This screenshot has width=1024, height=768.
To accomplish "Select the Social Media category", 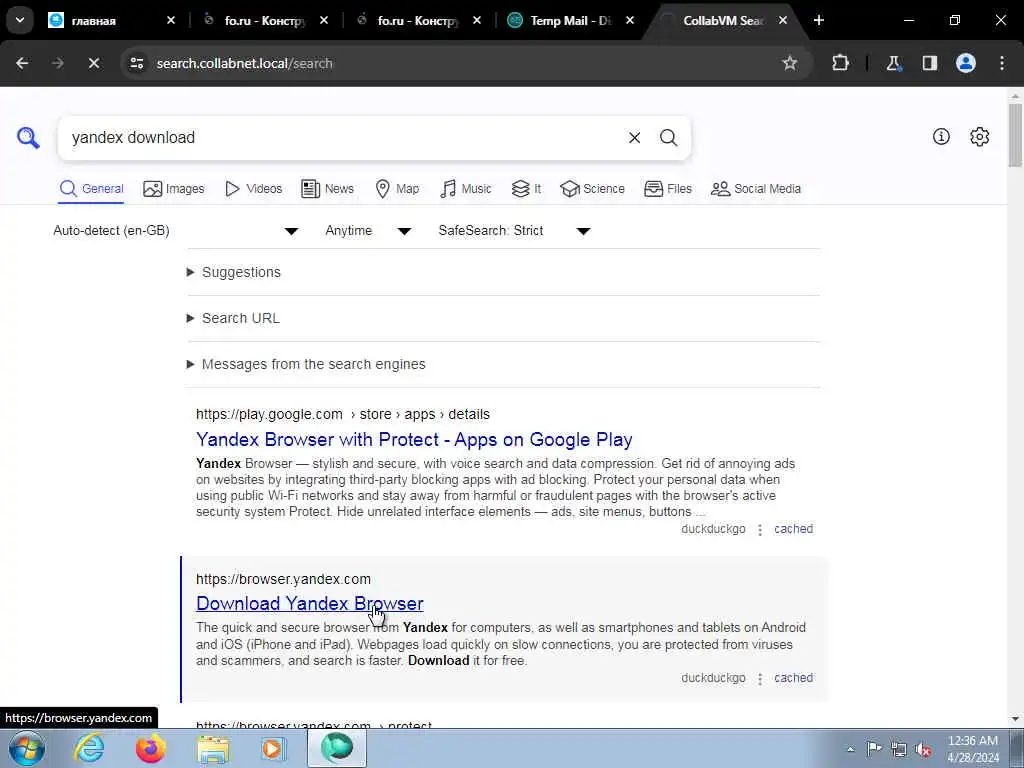I will (756, 189).
